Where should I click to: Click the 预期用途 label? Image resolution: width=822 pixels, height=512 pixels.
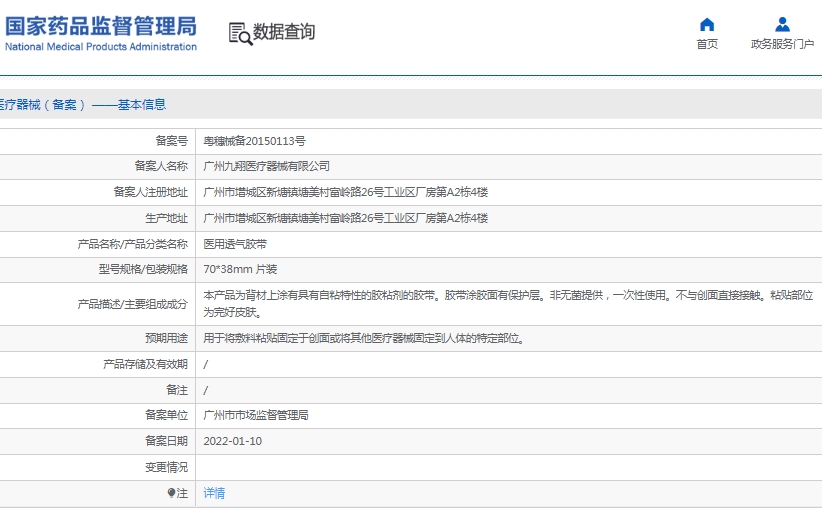[x=166, y=339]
